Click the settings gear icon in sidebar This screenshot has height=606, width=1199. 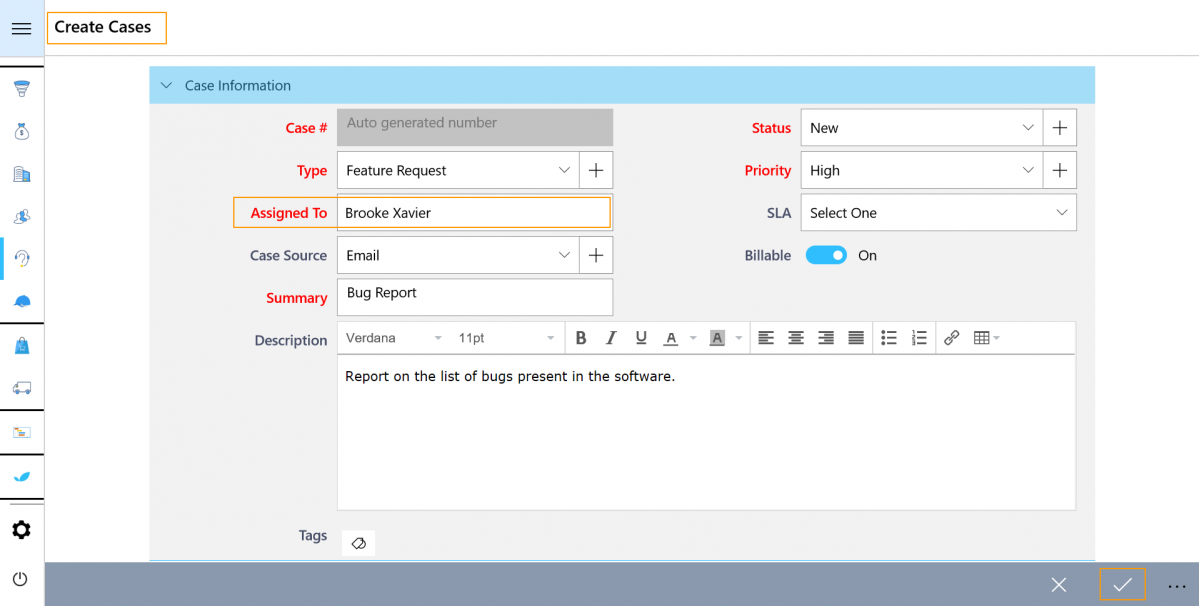[21, 530]
